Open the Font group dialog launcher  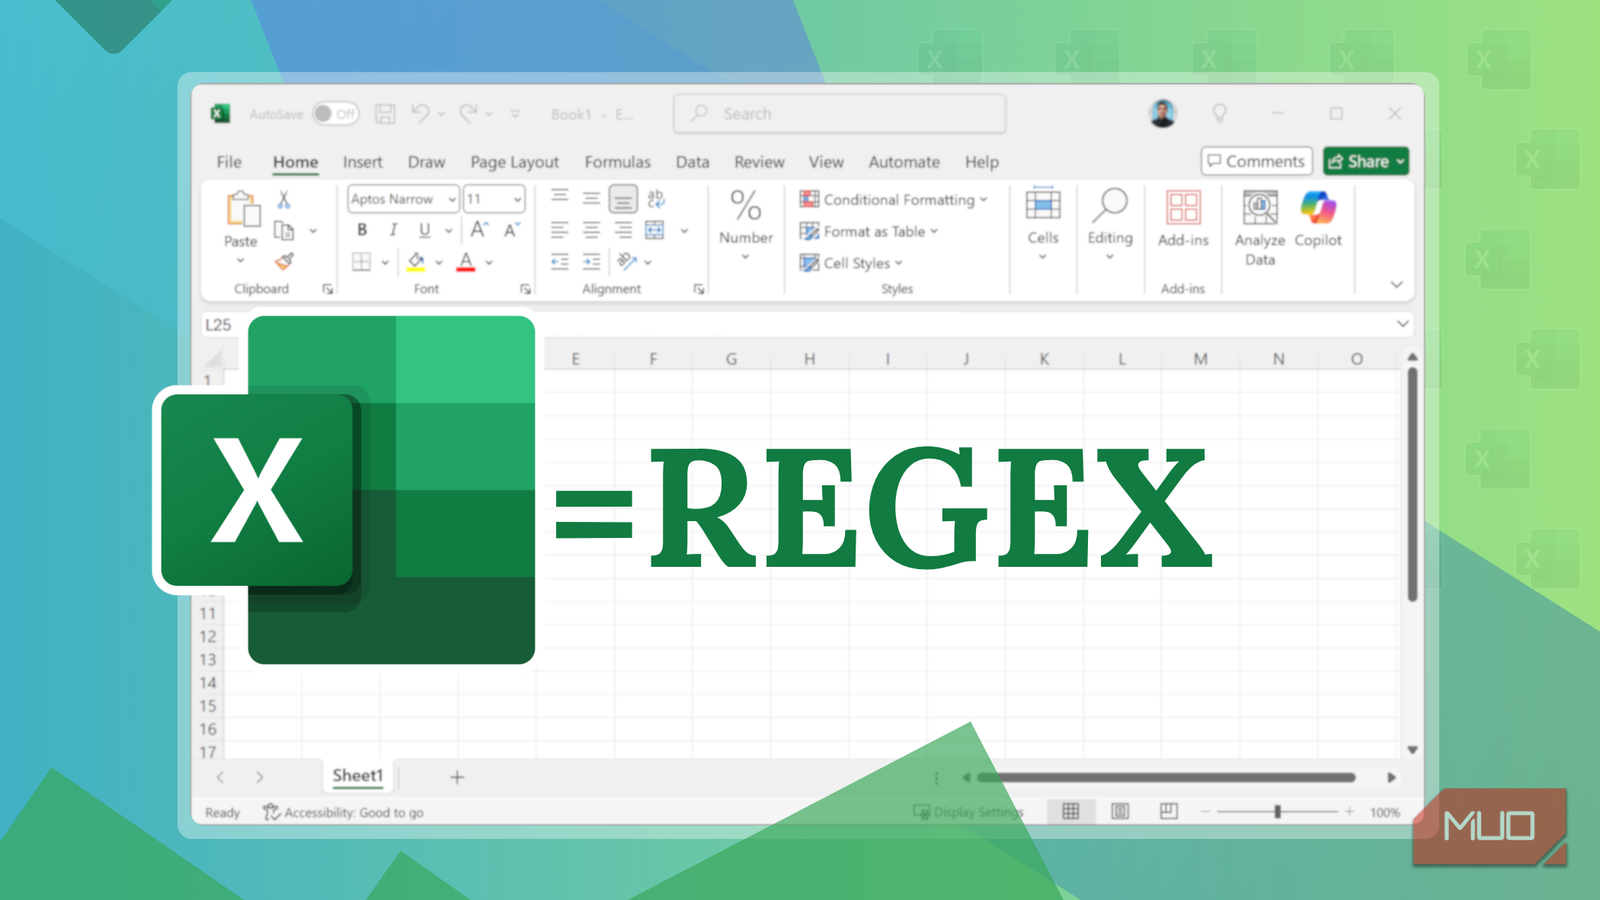point(525,289)
